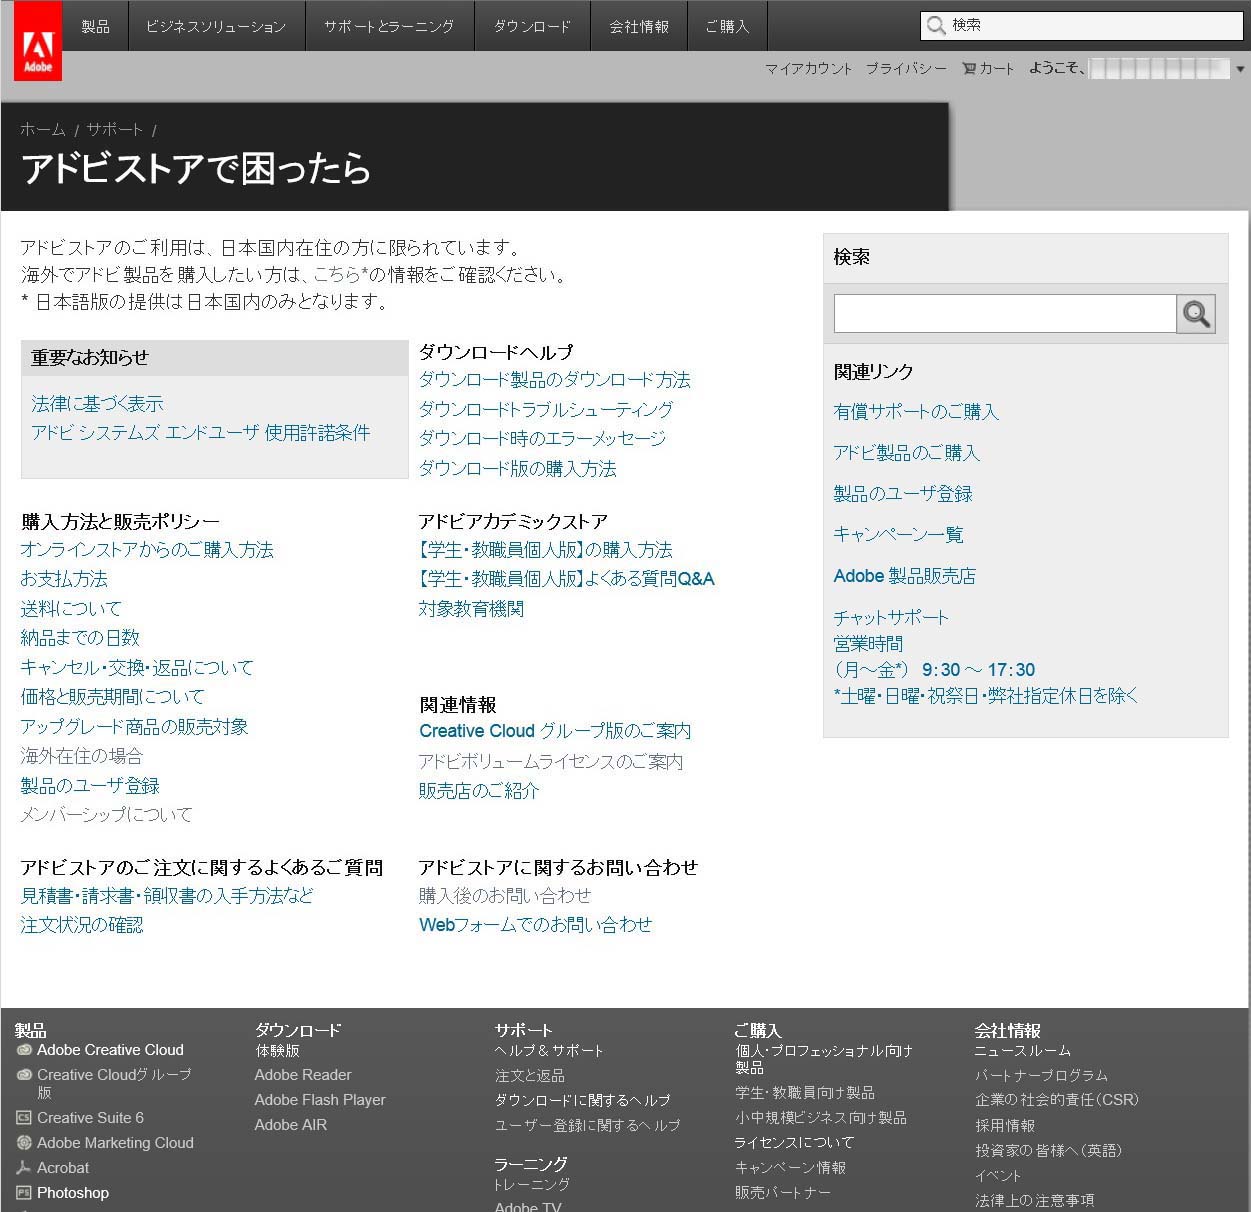
Task: Open the サポートとラーニング menu
Action: coord(389,26)
